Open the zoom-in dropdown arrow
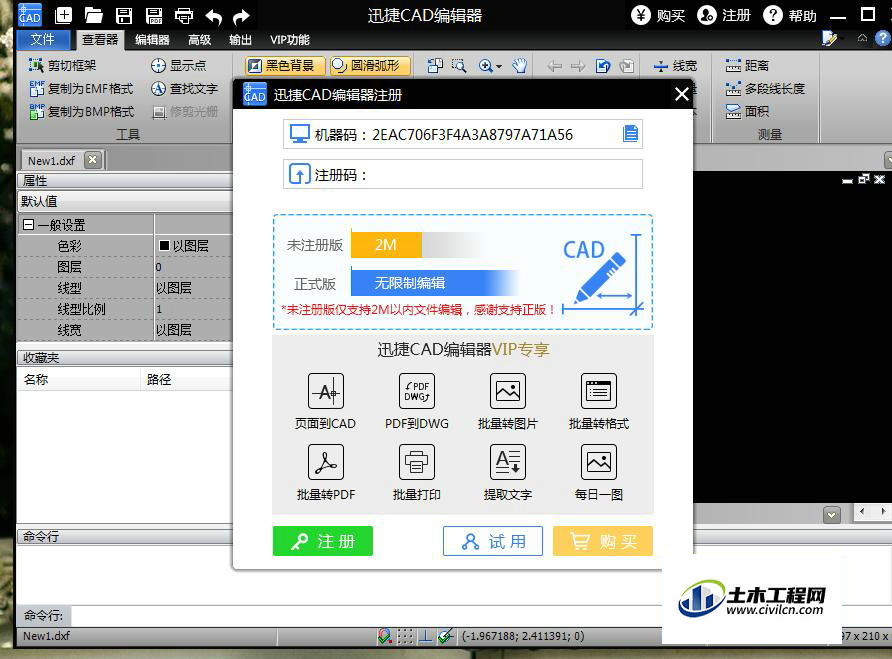The image size is (892, 659). [499, 67]
